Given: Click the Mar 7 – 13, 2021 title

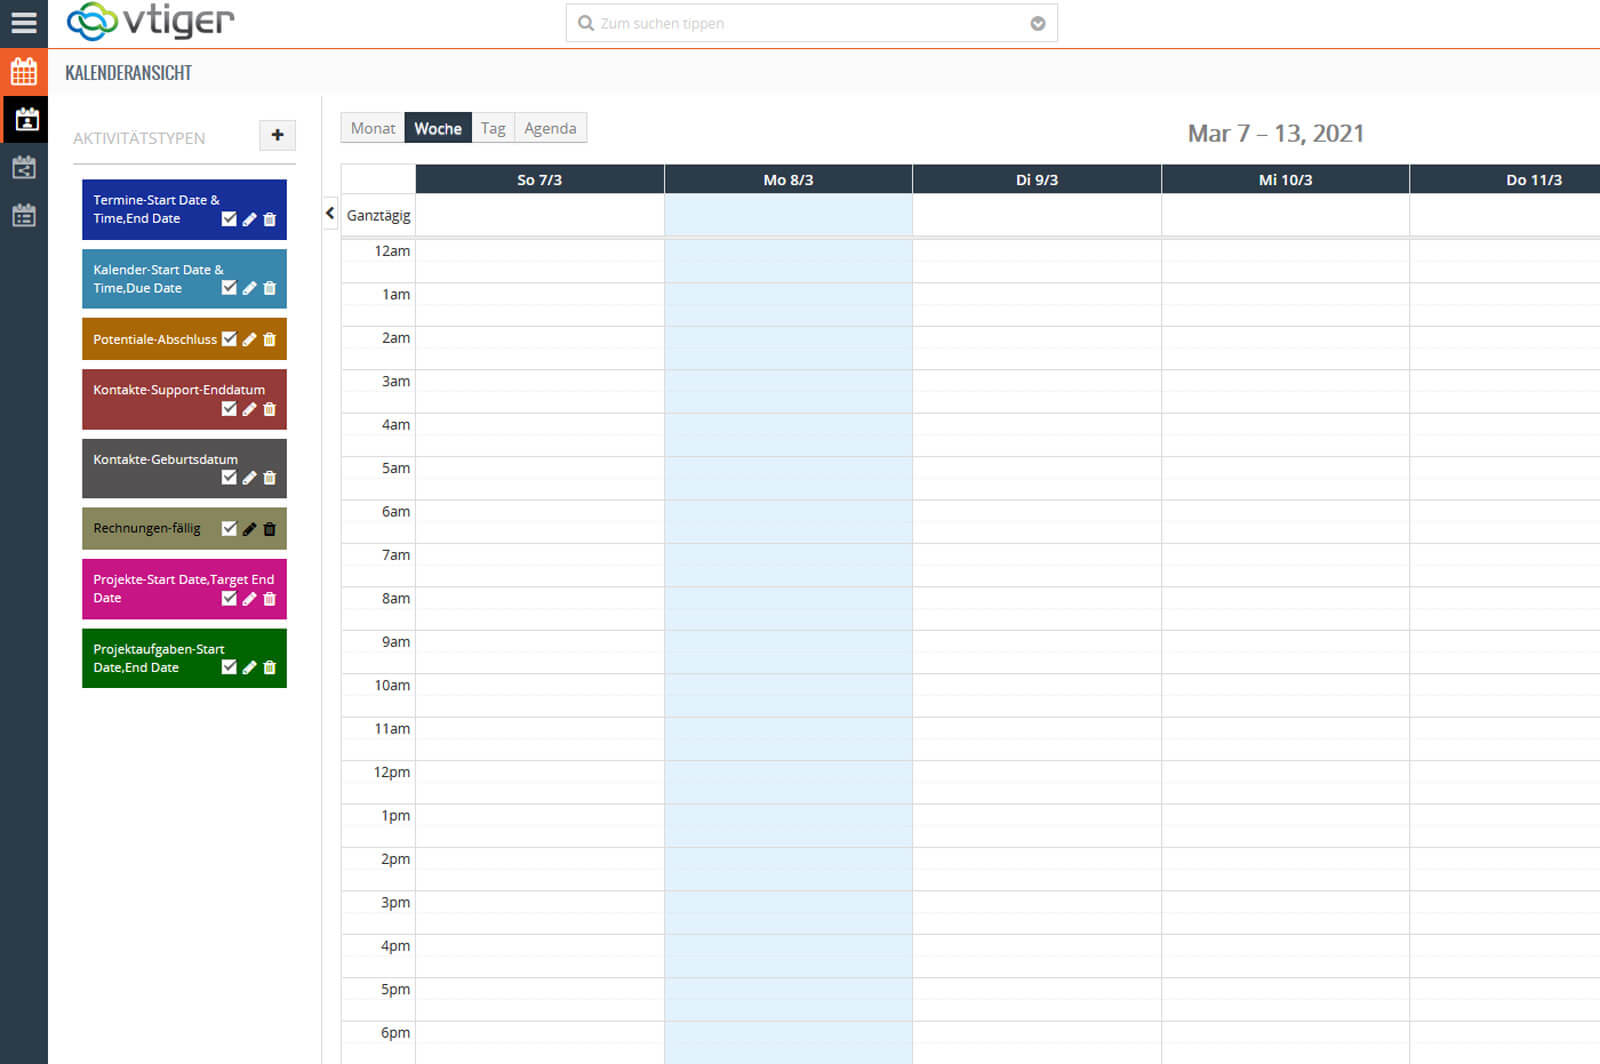Looking at the screenshot, I should [x=1275, y=134].
